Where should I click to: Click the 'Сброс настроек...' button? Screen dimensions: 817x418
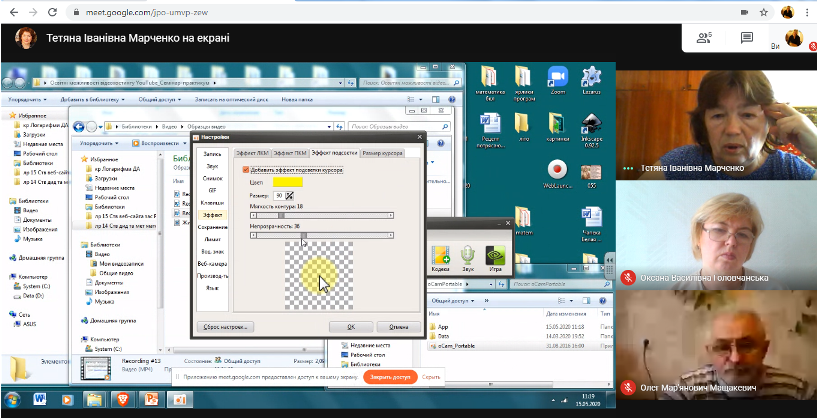click(226, 327)
